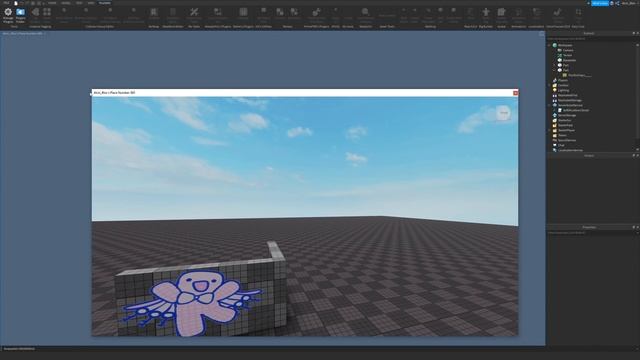Click the share icon beside Collaborate
The image size is (640, 360).
617,3
